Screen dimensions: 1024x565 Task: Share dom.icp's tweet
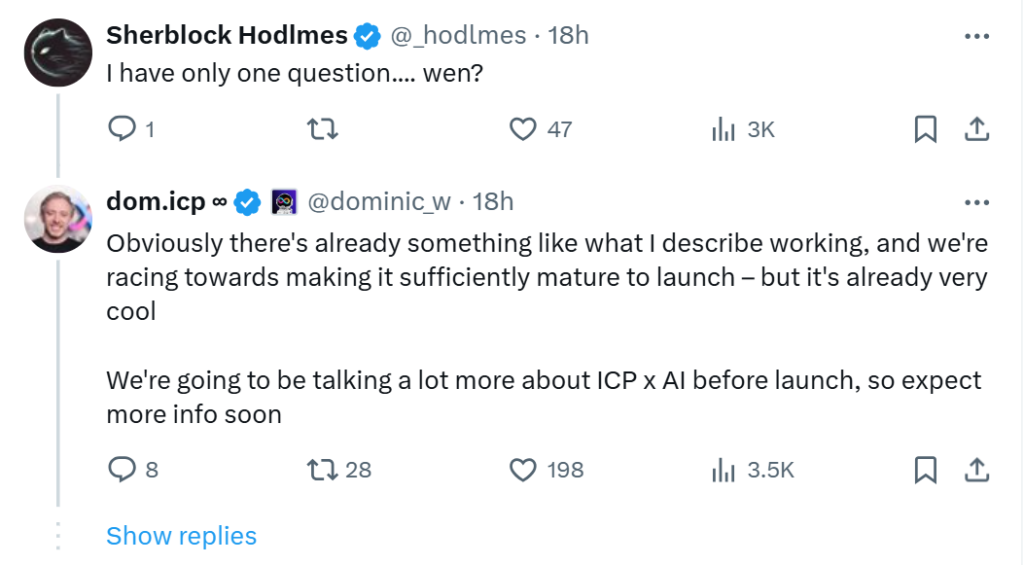(x=976, y=469)
